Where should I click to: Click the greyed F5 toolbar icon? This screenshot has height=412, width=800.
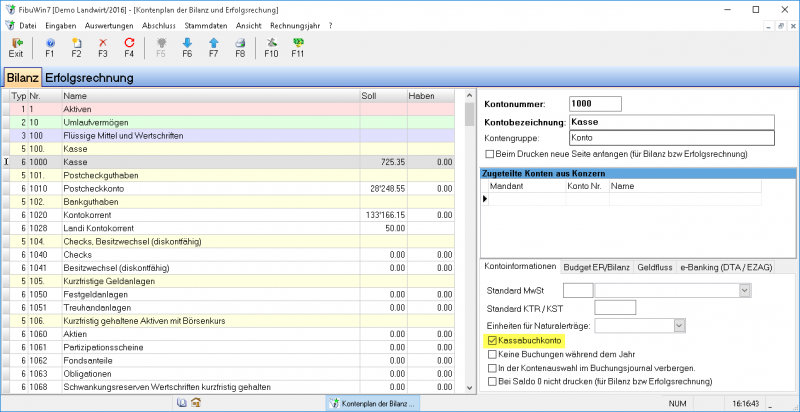point(161,47)
